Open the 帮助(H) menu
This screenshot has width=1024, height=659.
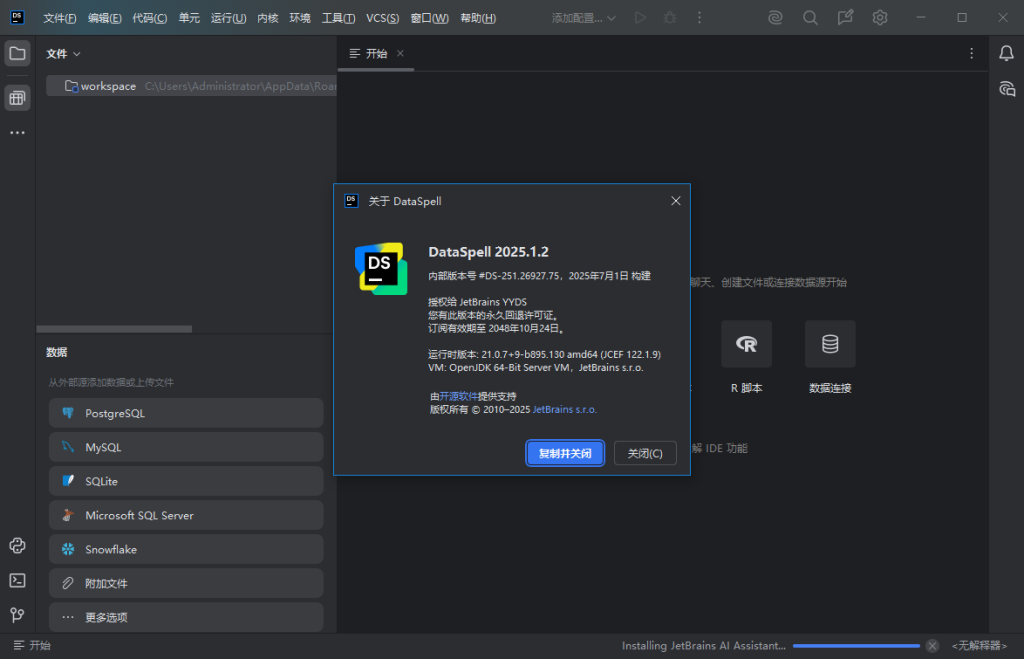pyautogui.click(x=478, y=18)
